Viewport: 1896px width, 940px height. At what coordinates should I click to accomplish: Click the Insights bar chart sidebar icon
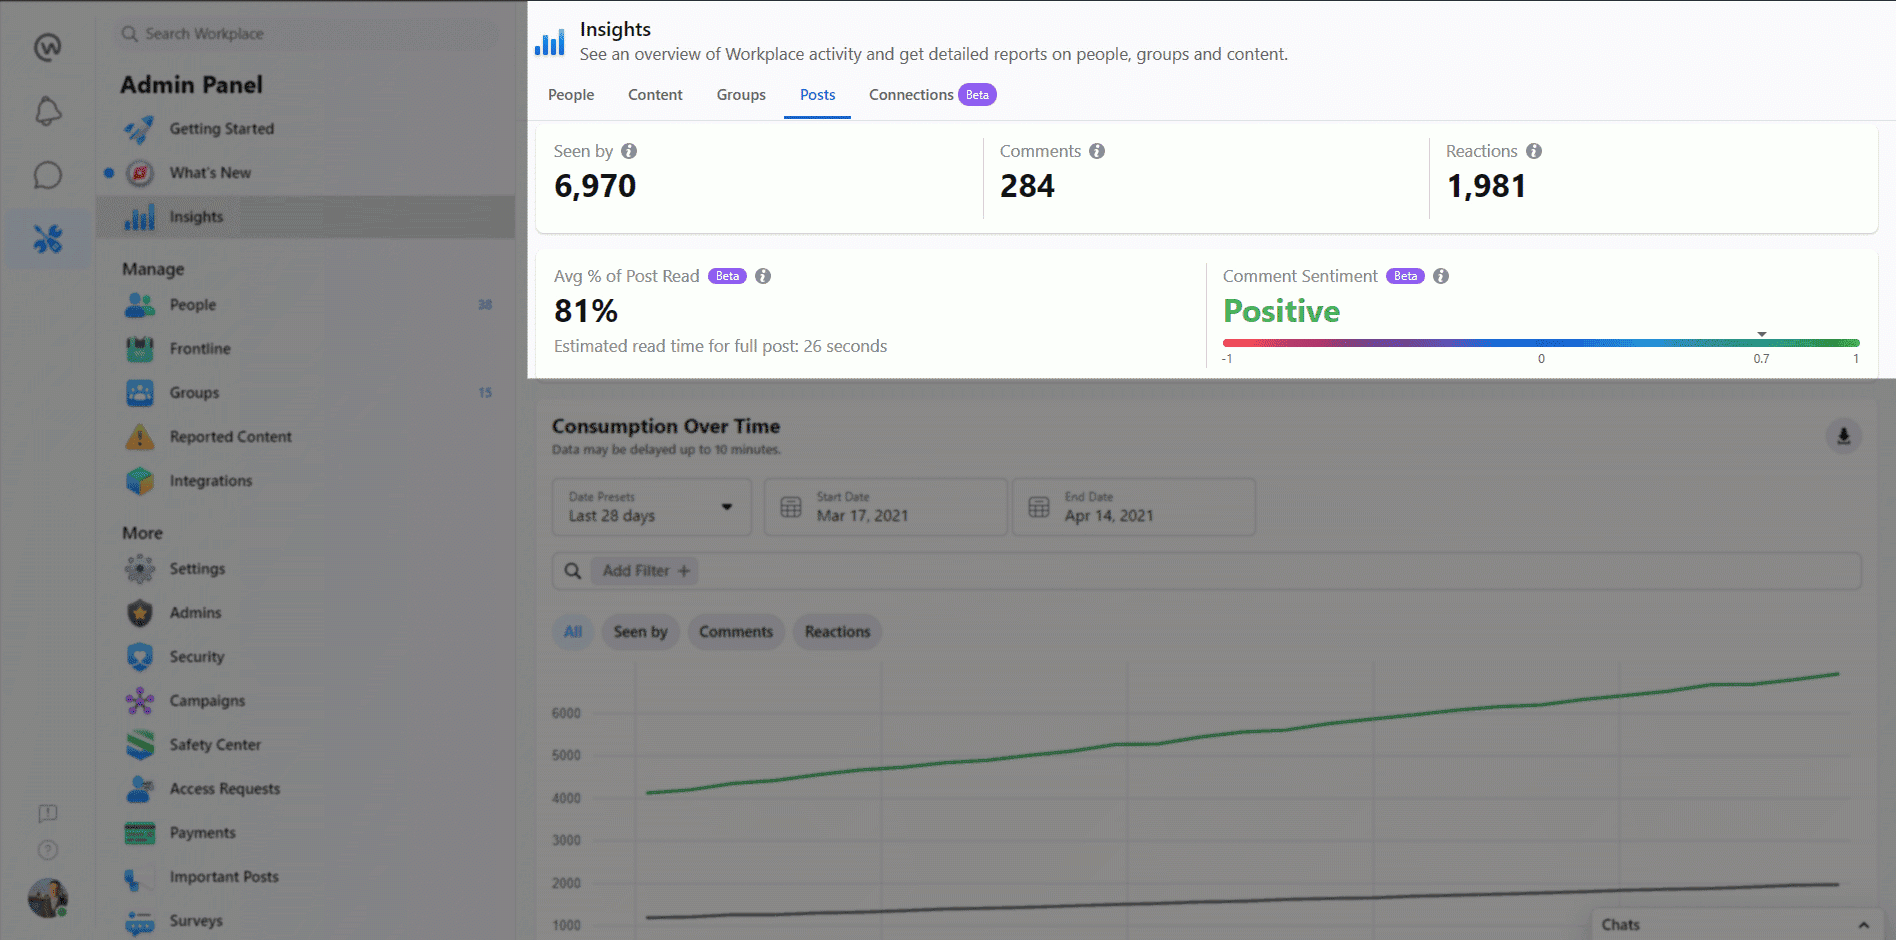click(x=140, y=217)
